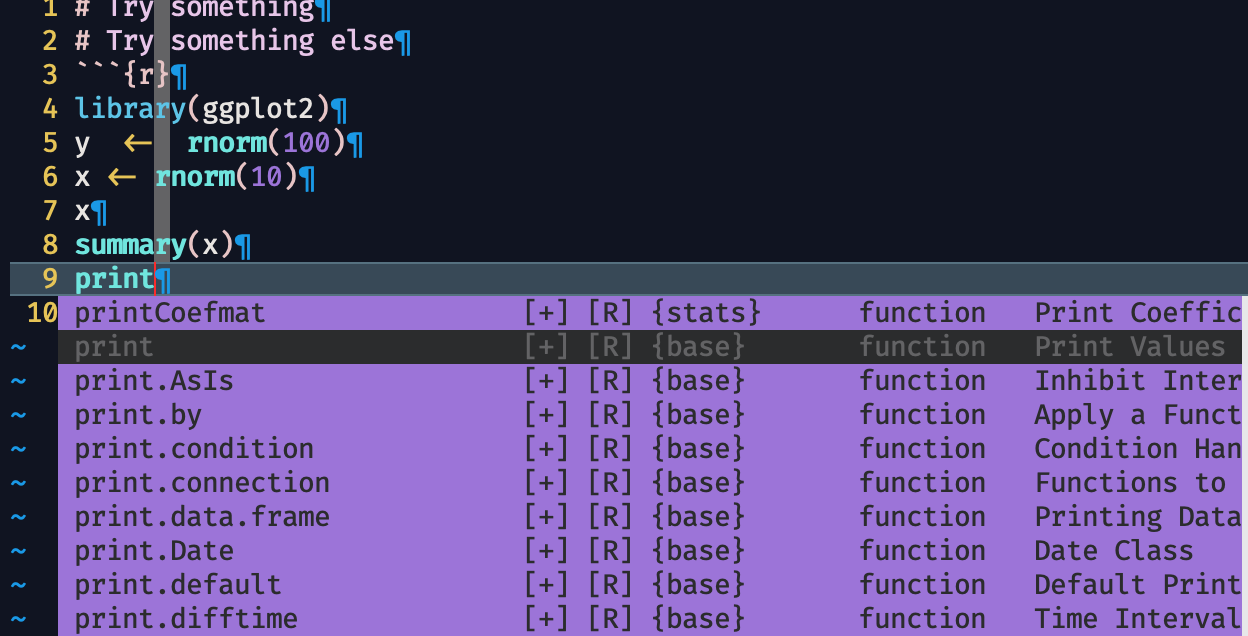Click line number 4 in the gutter
The width and height of the screenshot is (1248, 636).
51,109
